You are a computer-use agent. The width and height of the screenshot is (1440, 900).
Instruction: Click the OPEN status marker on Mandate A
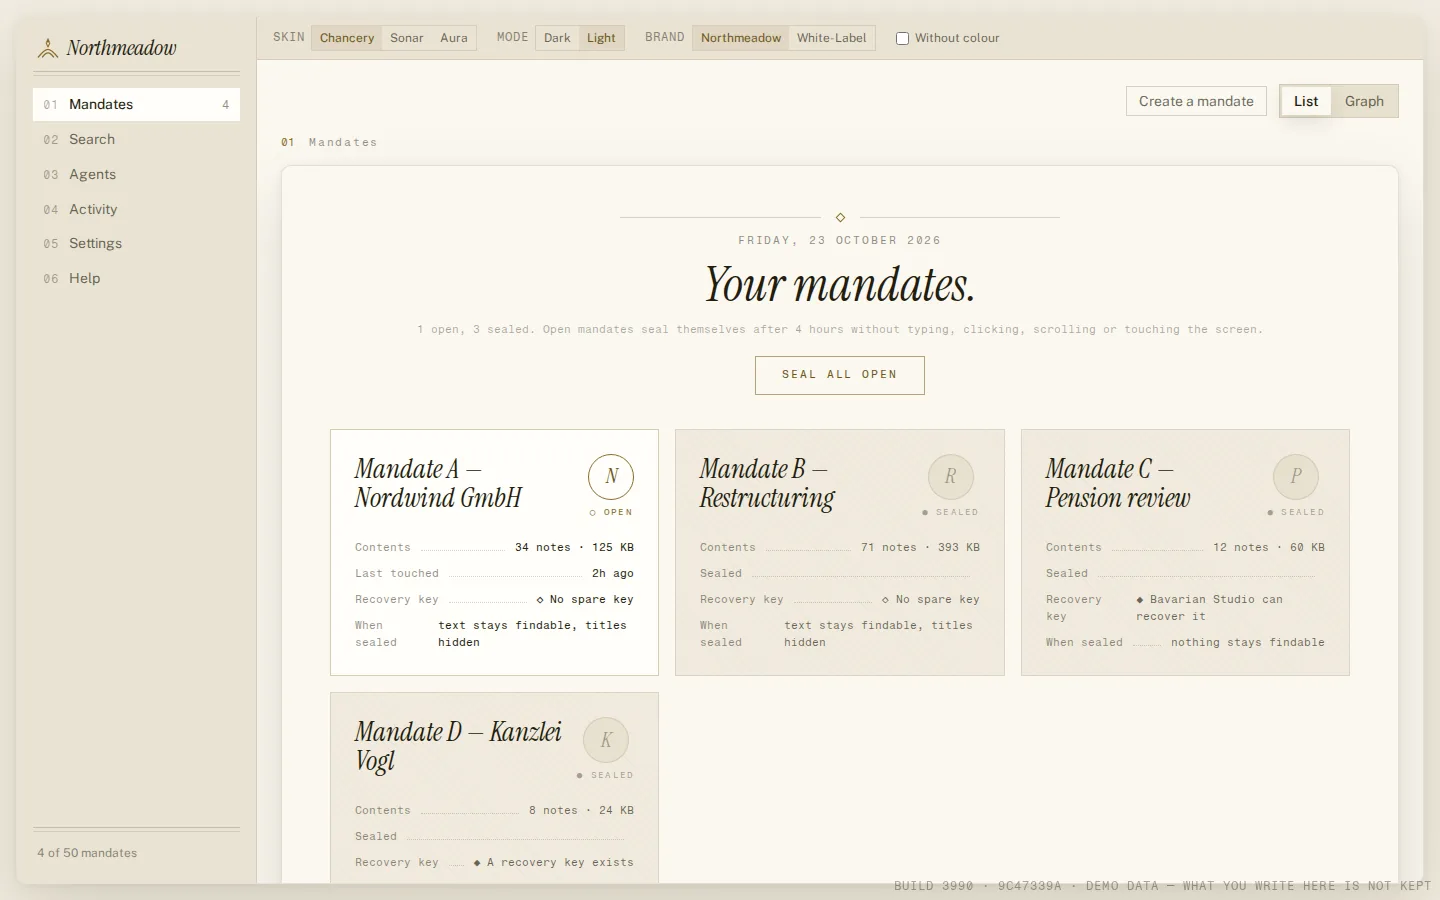(x=611, y=512)
